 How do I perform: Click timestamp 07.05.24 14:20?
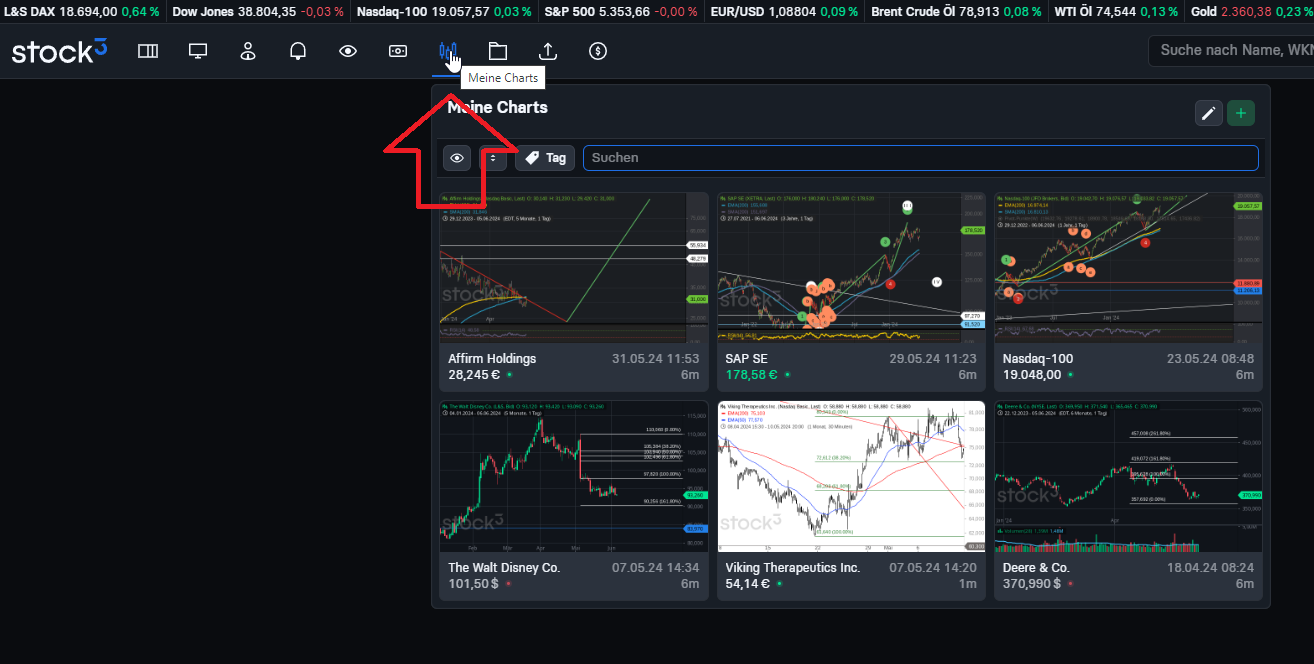933,567
